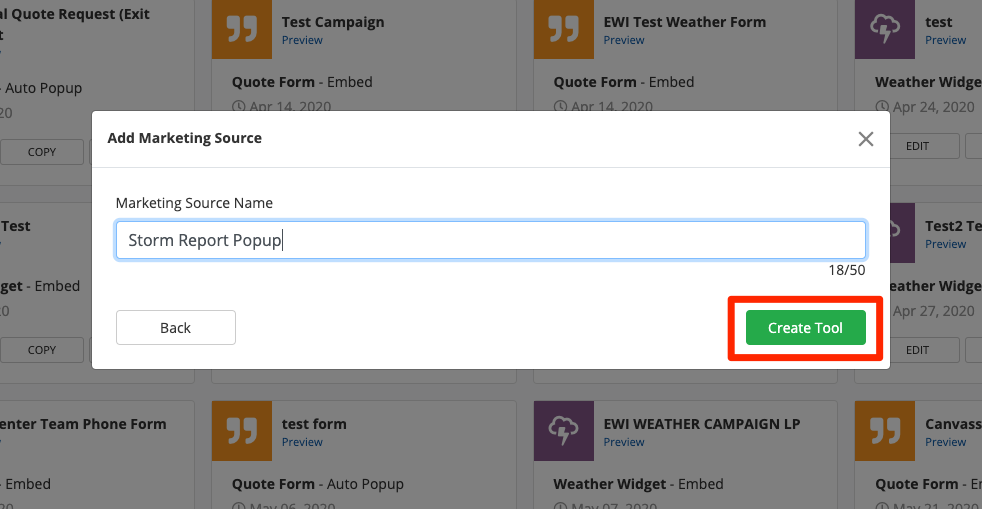Screen dimensions: 982x509
Task: Click the Create Tool button
Action: pos(805,328)
